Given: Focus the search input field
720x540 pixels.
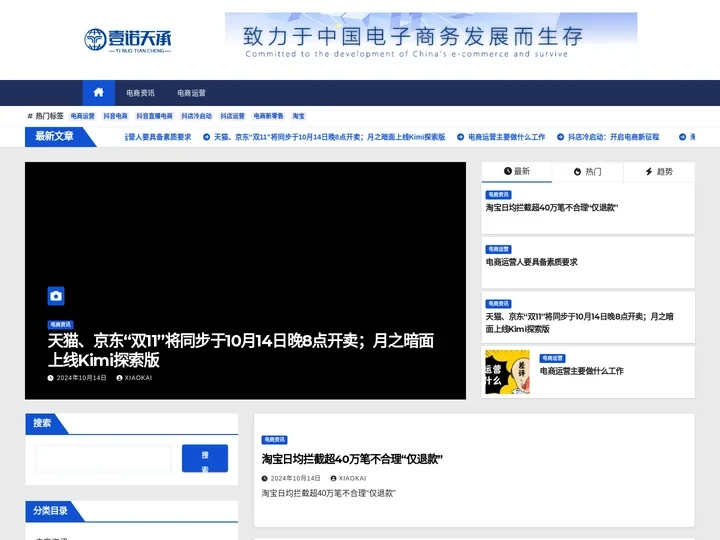Looking at the screenshot, I should click(x=103, y=458).
